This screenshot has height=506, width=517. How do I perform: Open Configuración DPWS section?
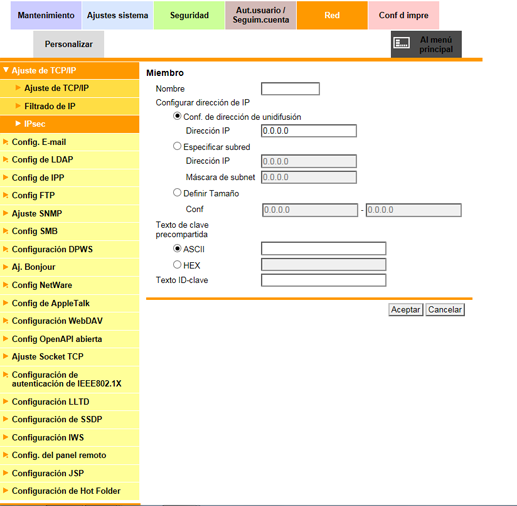(70, 249)
